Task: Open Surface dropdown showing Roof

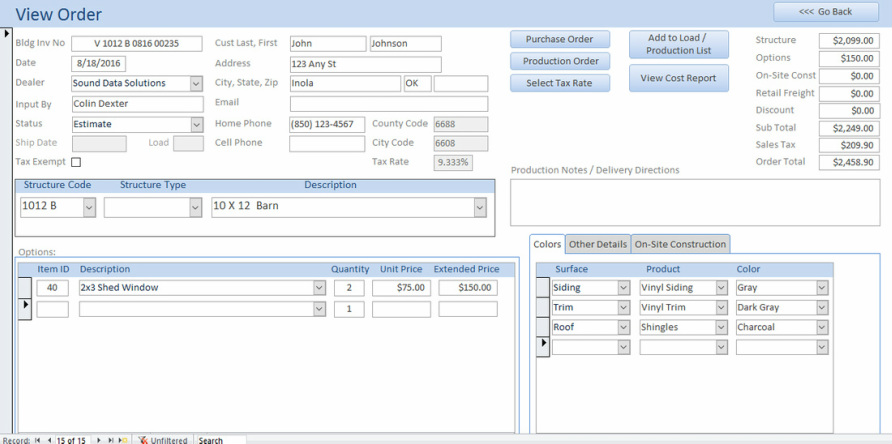Action: click(623, 327)
